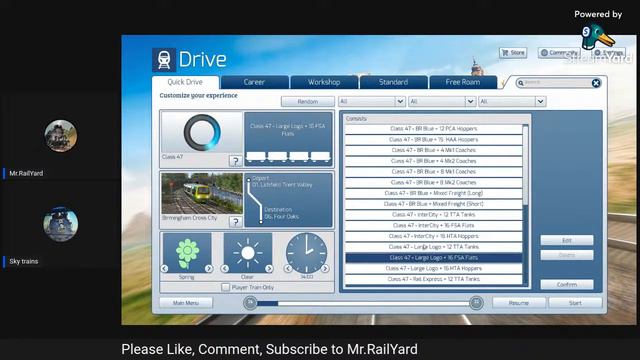Expand the second All filter dropdown
The width and height of the screenshot is (640, 360).
coord(470,101)
